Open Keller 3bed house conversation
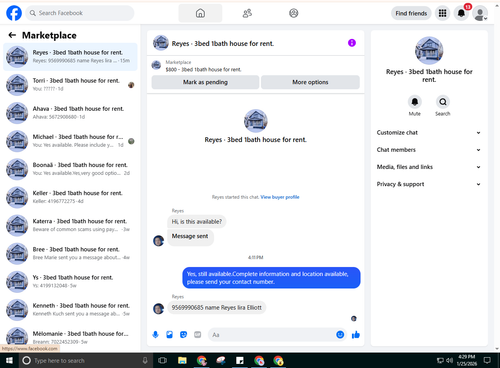Viewport: 500px width, 368px height. (70, 197)
